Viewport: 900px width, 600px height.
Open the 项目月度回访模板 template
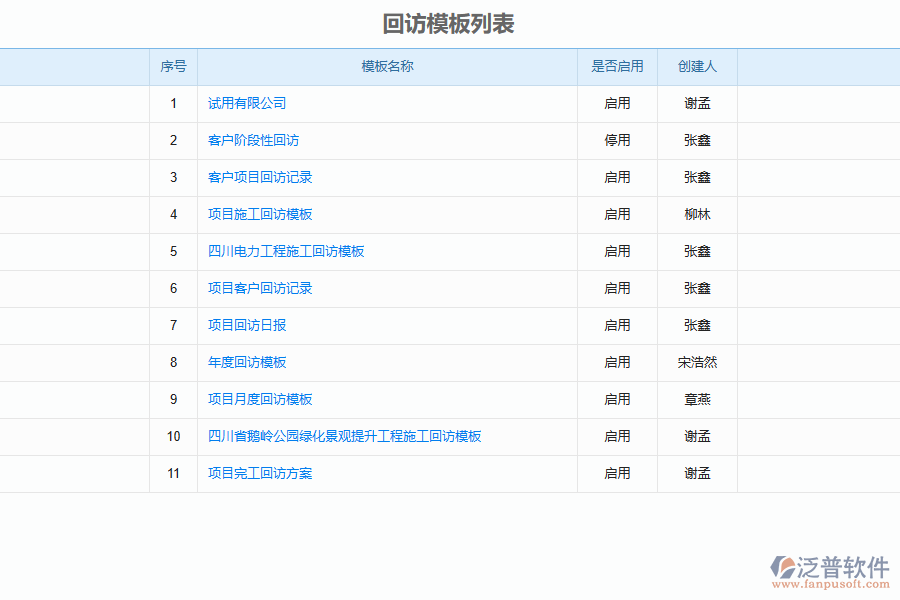(x=259, y=399)
